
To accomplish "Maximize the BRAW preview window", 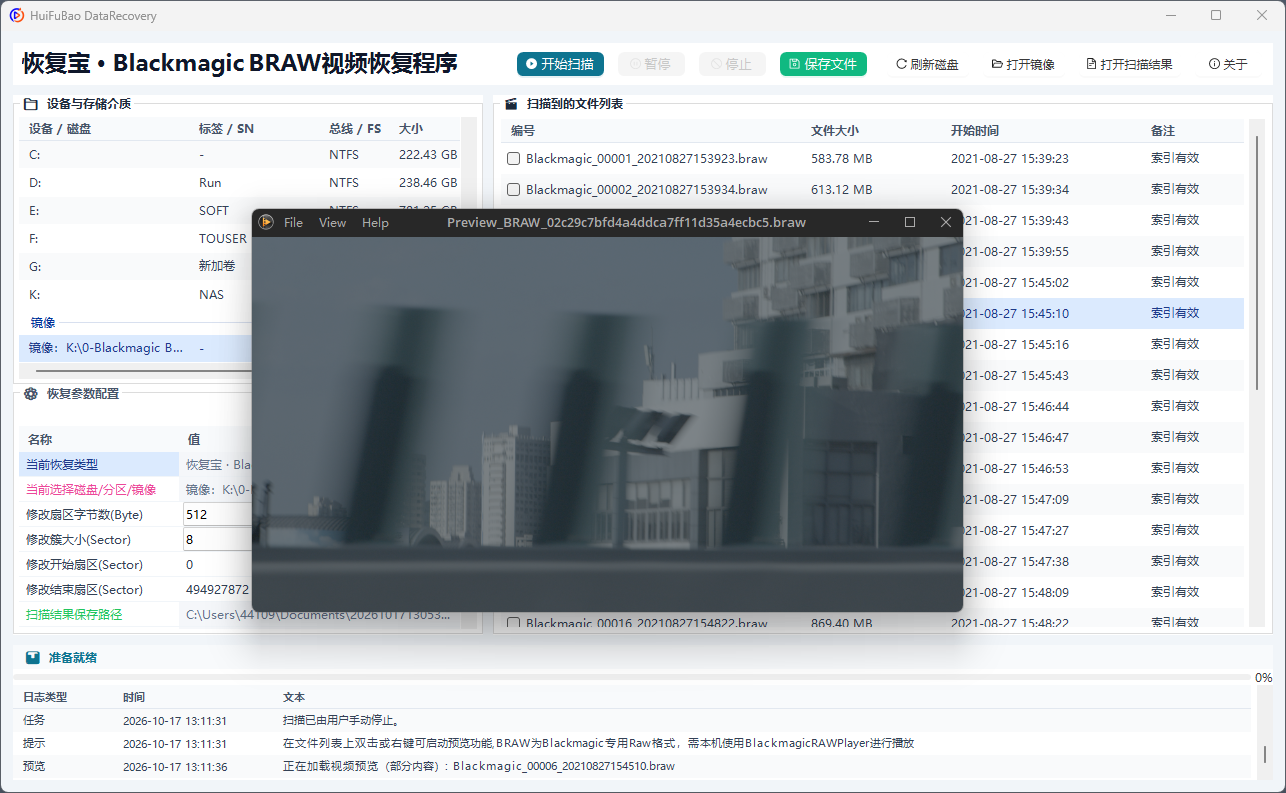I will pyautogui.click(x=910, y=222).
